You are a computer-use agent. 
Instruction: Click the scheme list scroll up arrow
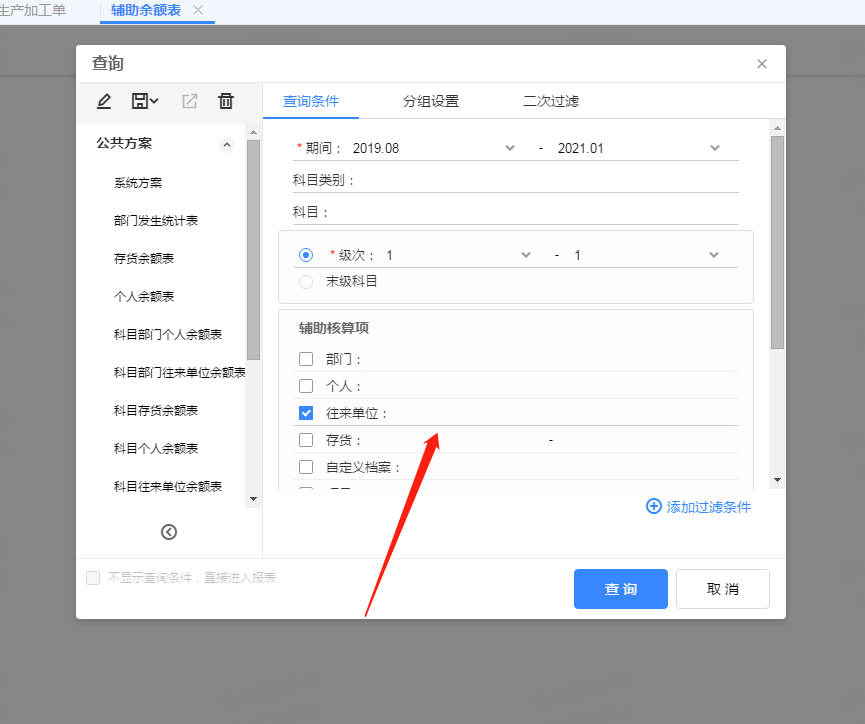(x=253, y=132)
